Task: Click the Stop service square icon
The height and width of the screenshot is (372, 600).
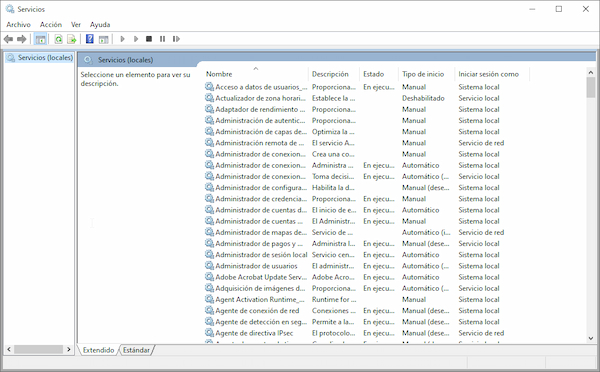Action: [149, 39]
